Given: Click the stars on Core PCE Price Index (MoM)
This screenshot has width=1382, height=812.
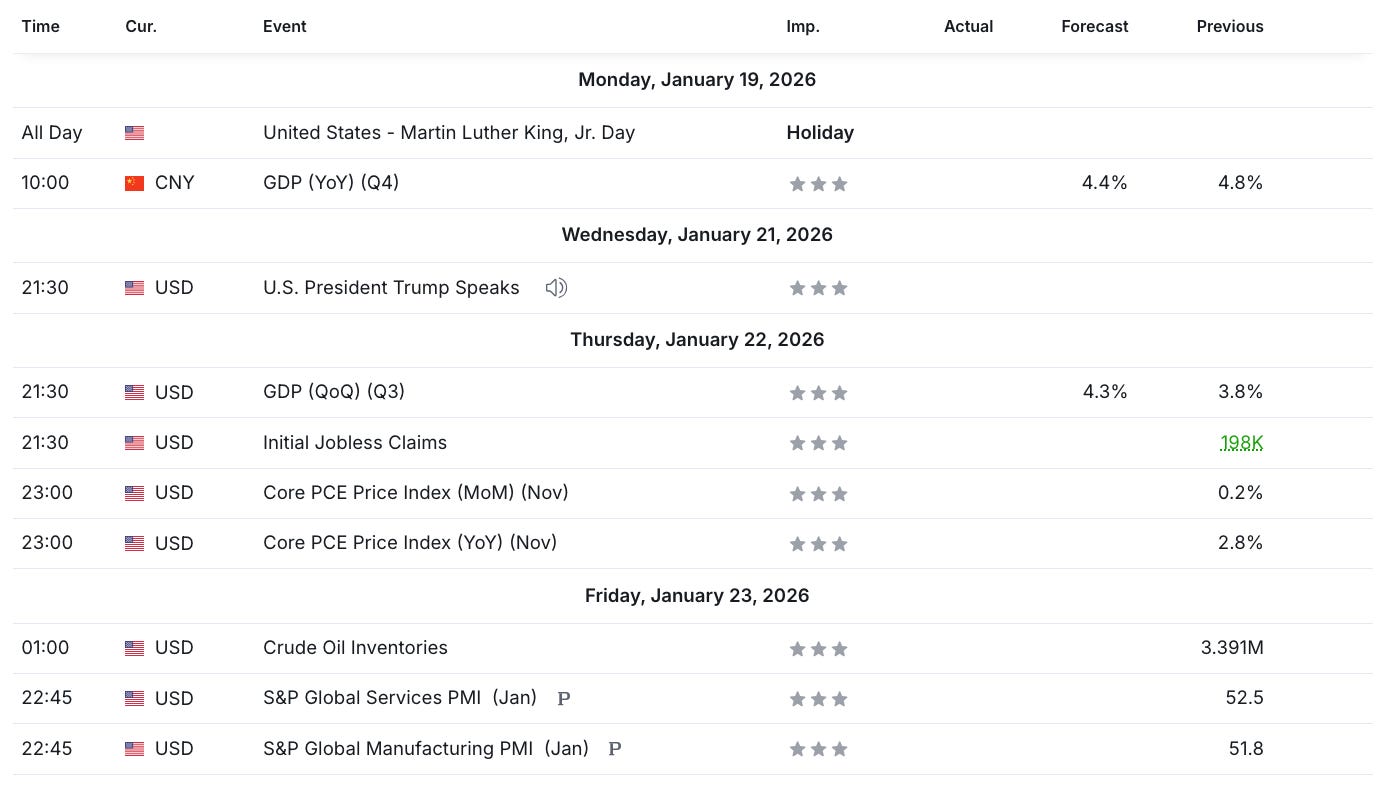Looking at the screenshot, I should pos(818,493).
